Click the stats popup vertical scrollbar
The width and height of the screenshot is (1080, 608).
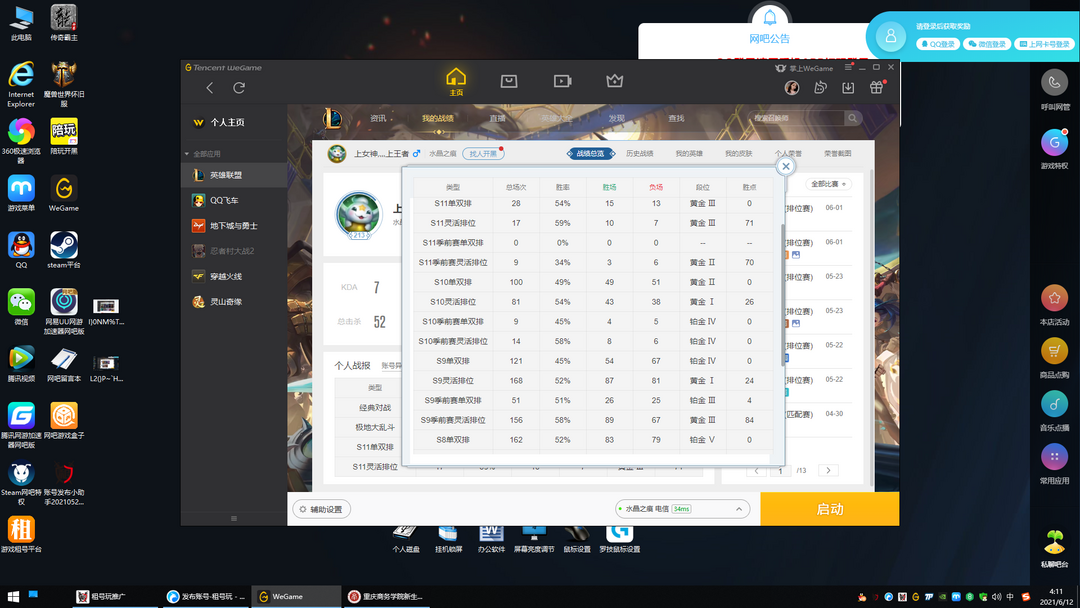coord(782,294)
